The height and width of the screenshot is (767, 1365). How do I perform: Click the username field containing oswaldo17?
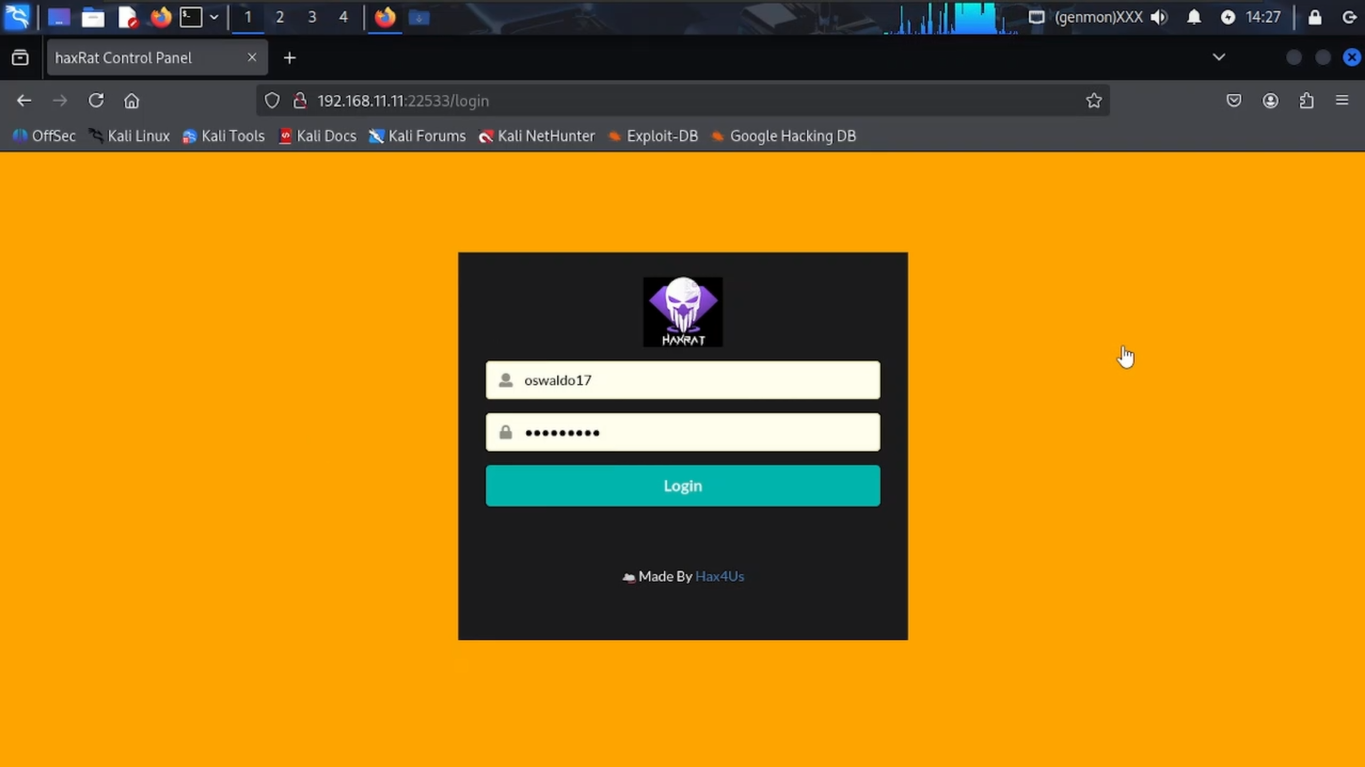point(683,380)
